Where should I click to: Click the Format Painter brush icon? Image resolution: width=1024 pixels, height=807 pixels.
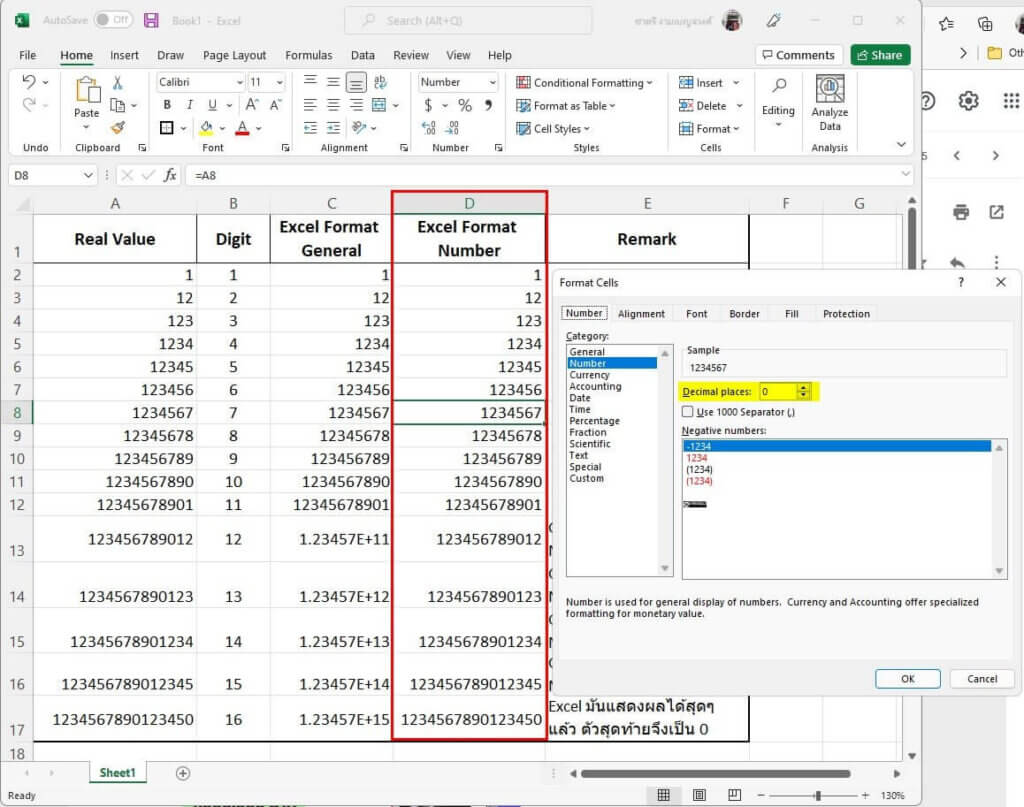click(118, 127)
